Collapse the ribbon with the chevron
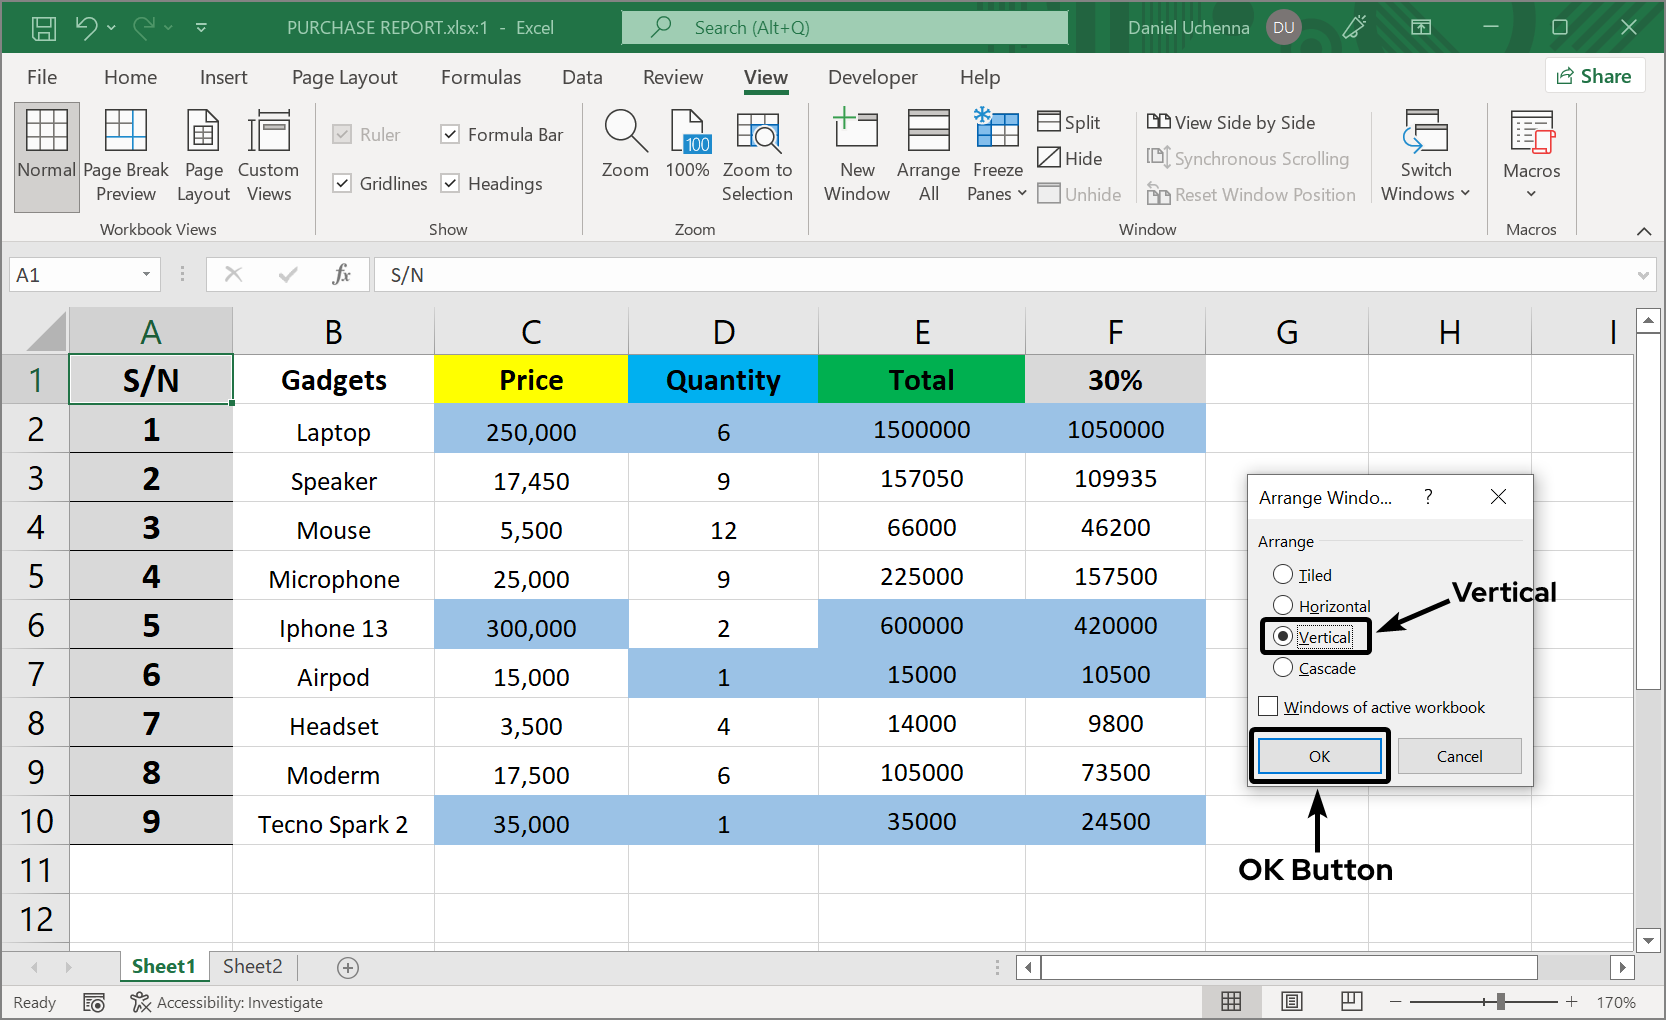This screenshot has width=1666, height=1020. click(1644, 231)
